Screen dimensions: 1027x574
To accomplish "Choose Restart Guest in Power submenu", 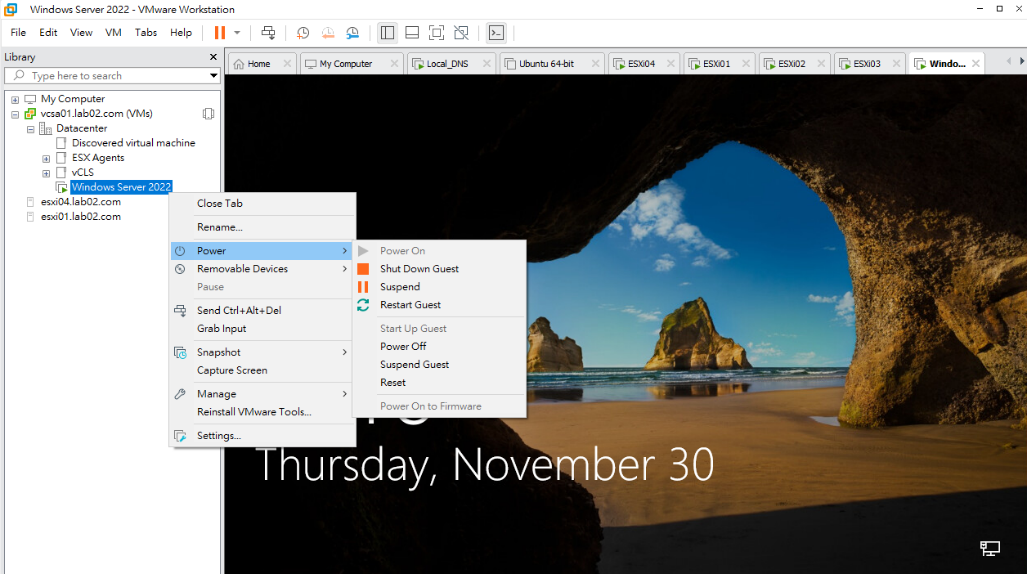I will click(439, 305).
